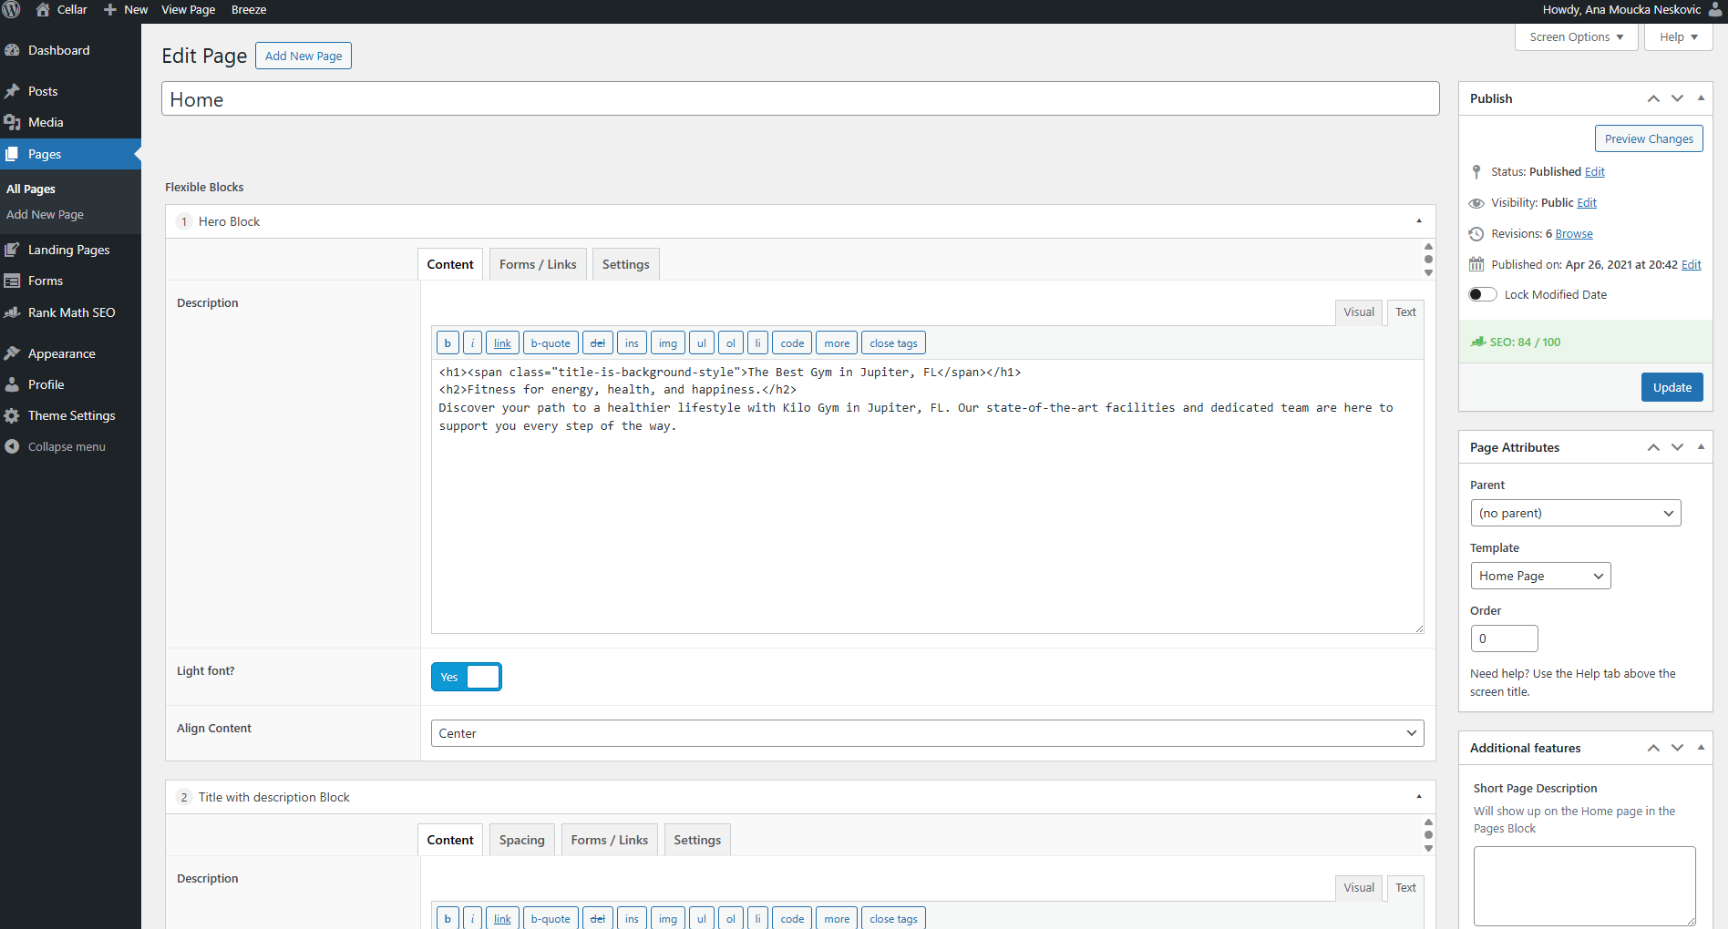The image size is (1728, 929).
Task: Collapse Title with description Block
Action: 1418,797
